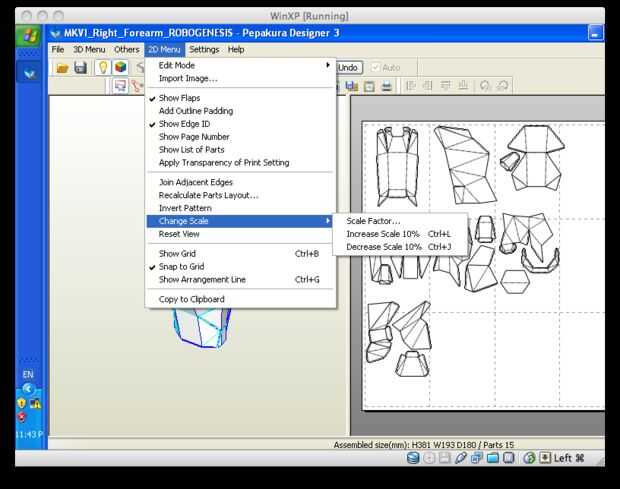Click the VirtualBox hard disk status icon
The height and width of the screenshot is (489, 620).
click(413, 458)
